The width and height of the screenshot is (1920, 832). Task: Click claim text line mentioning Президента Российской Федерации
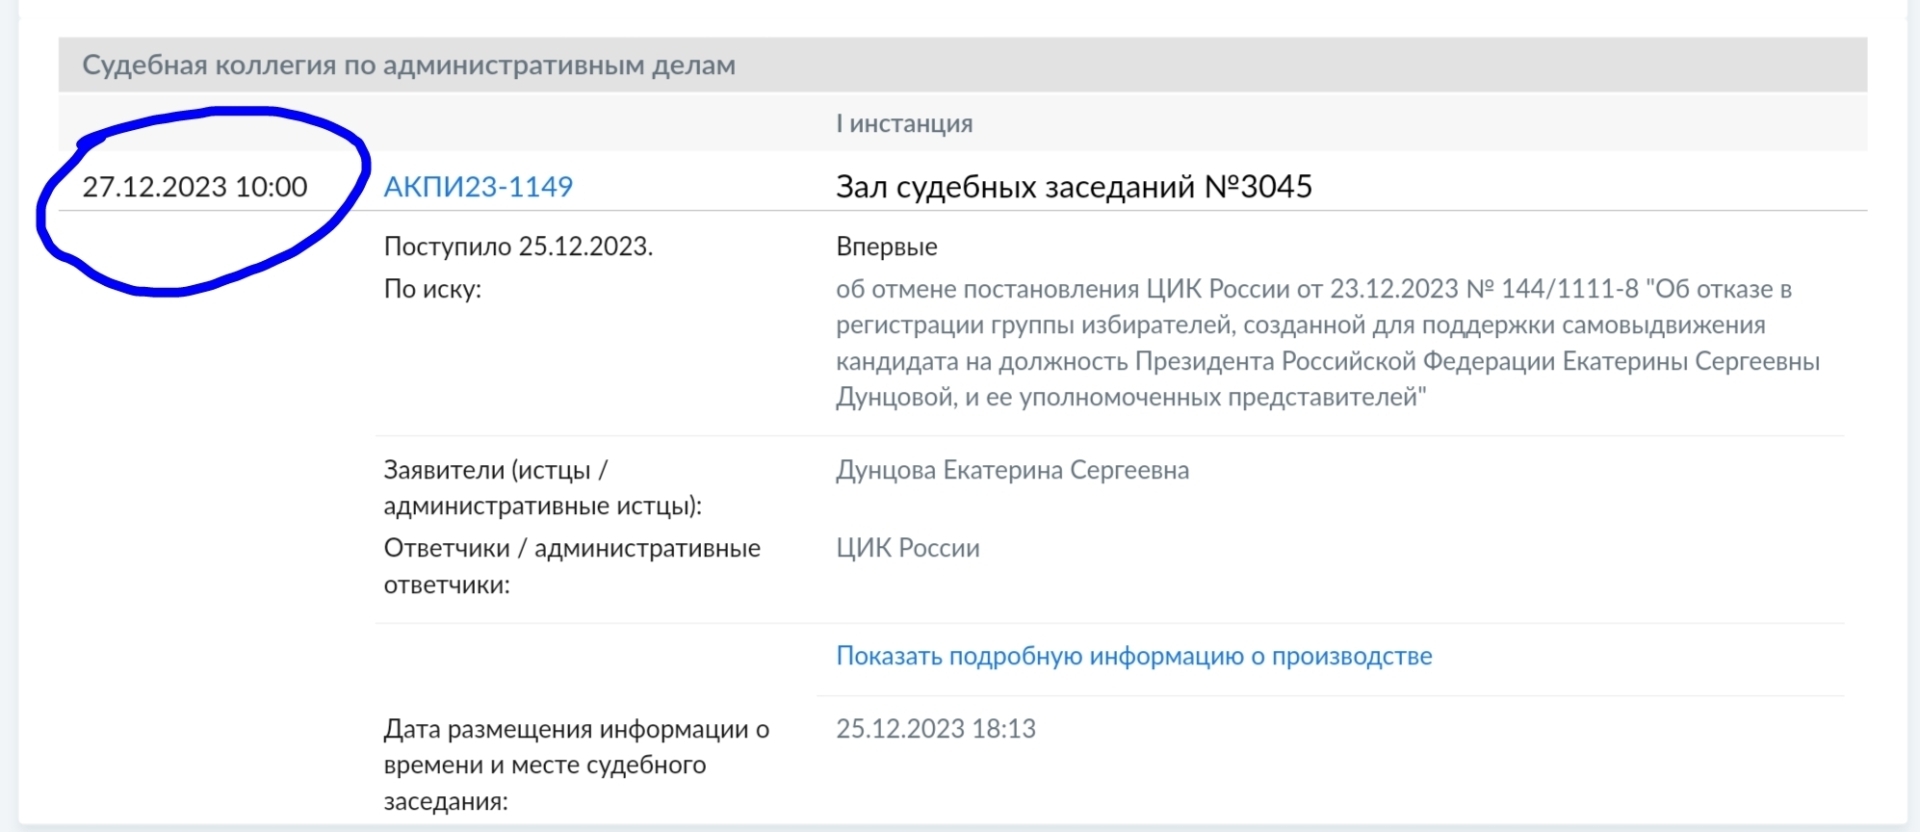coord(1327,362)
